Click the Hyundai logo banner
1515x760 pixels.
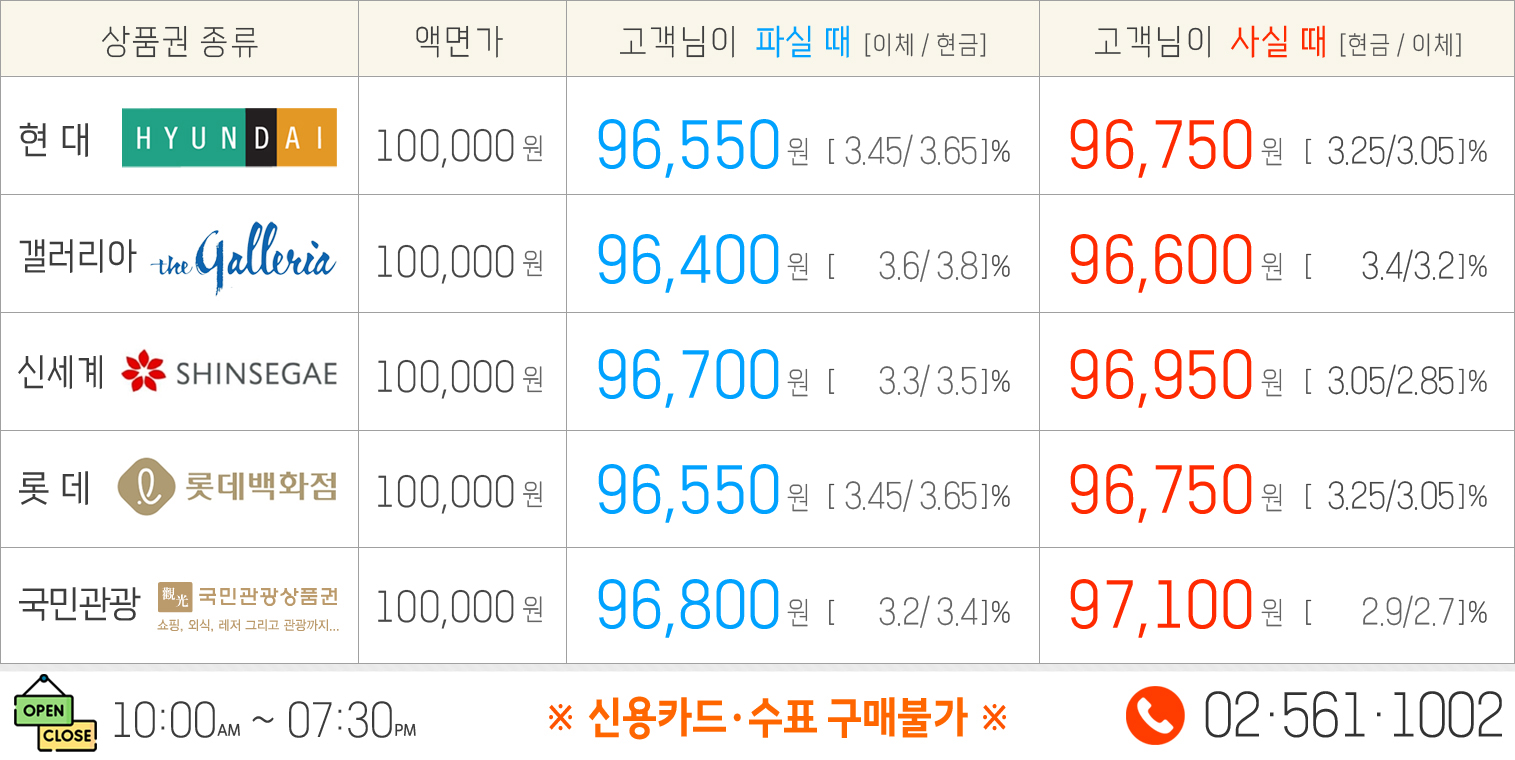click(229, 138)
